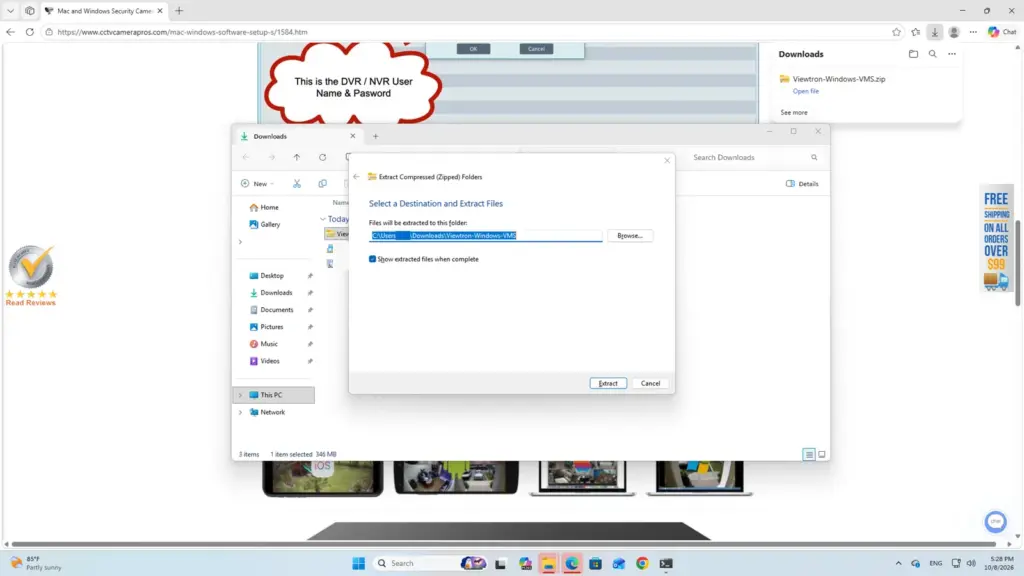This screenshot has height=576, width=1024.
Task: Open Edge tab actions dropdown
Action: pos(10,10)
